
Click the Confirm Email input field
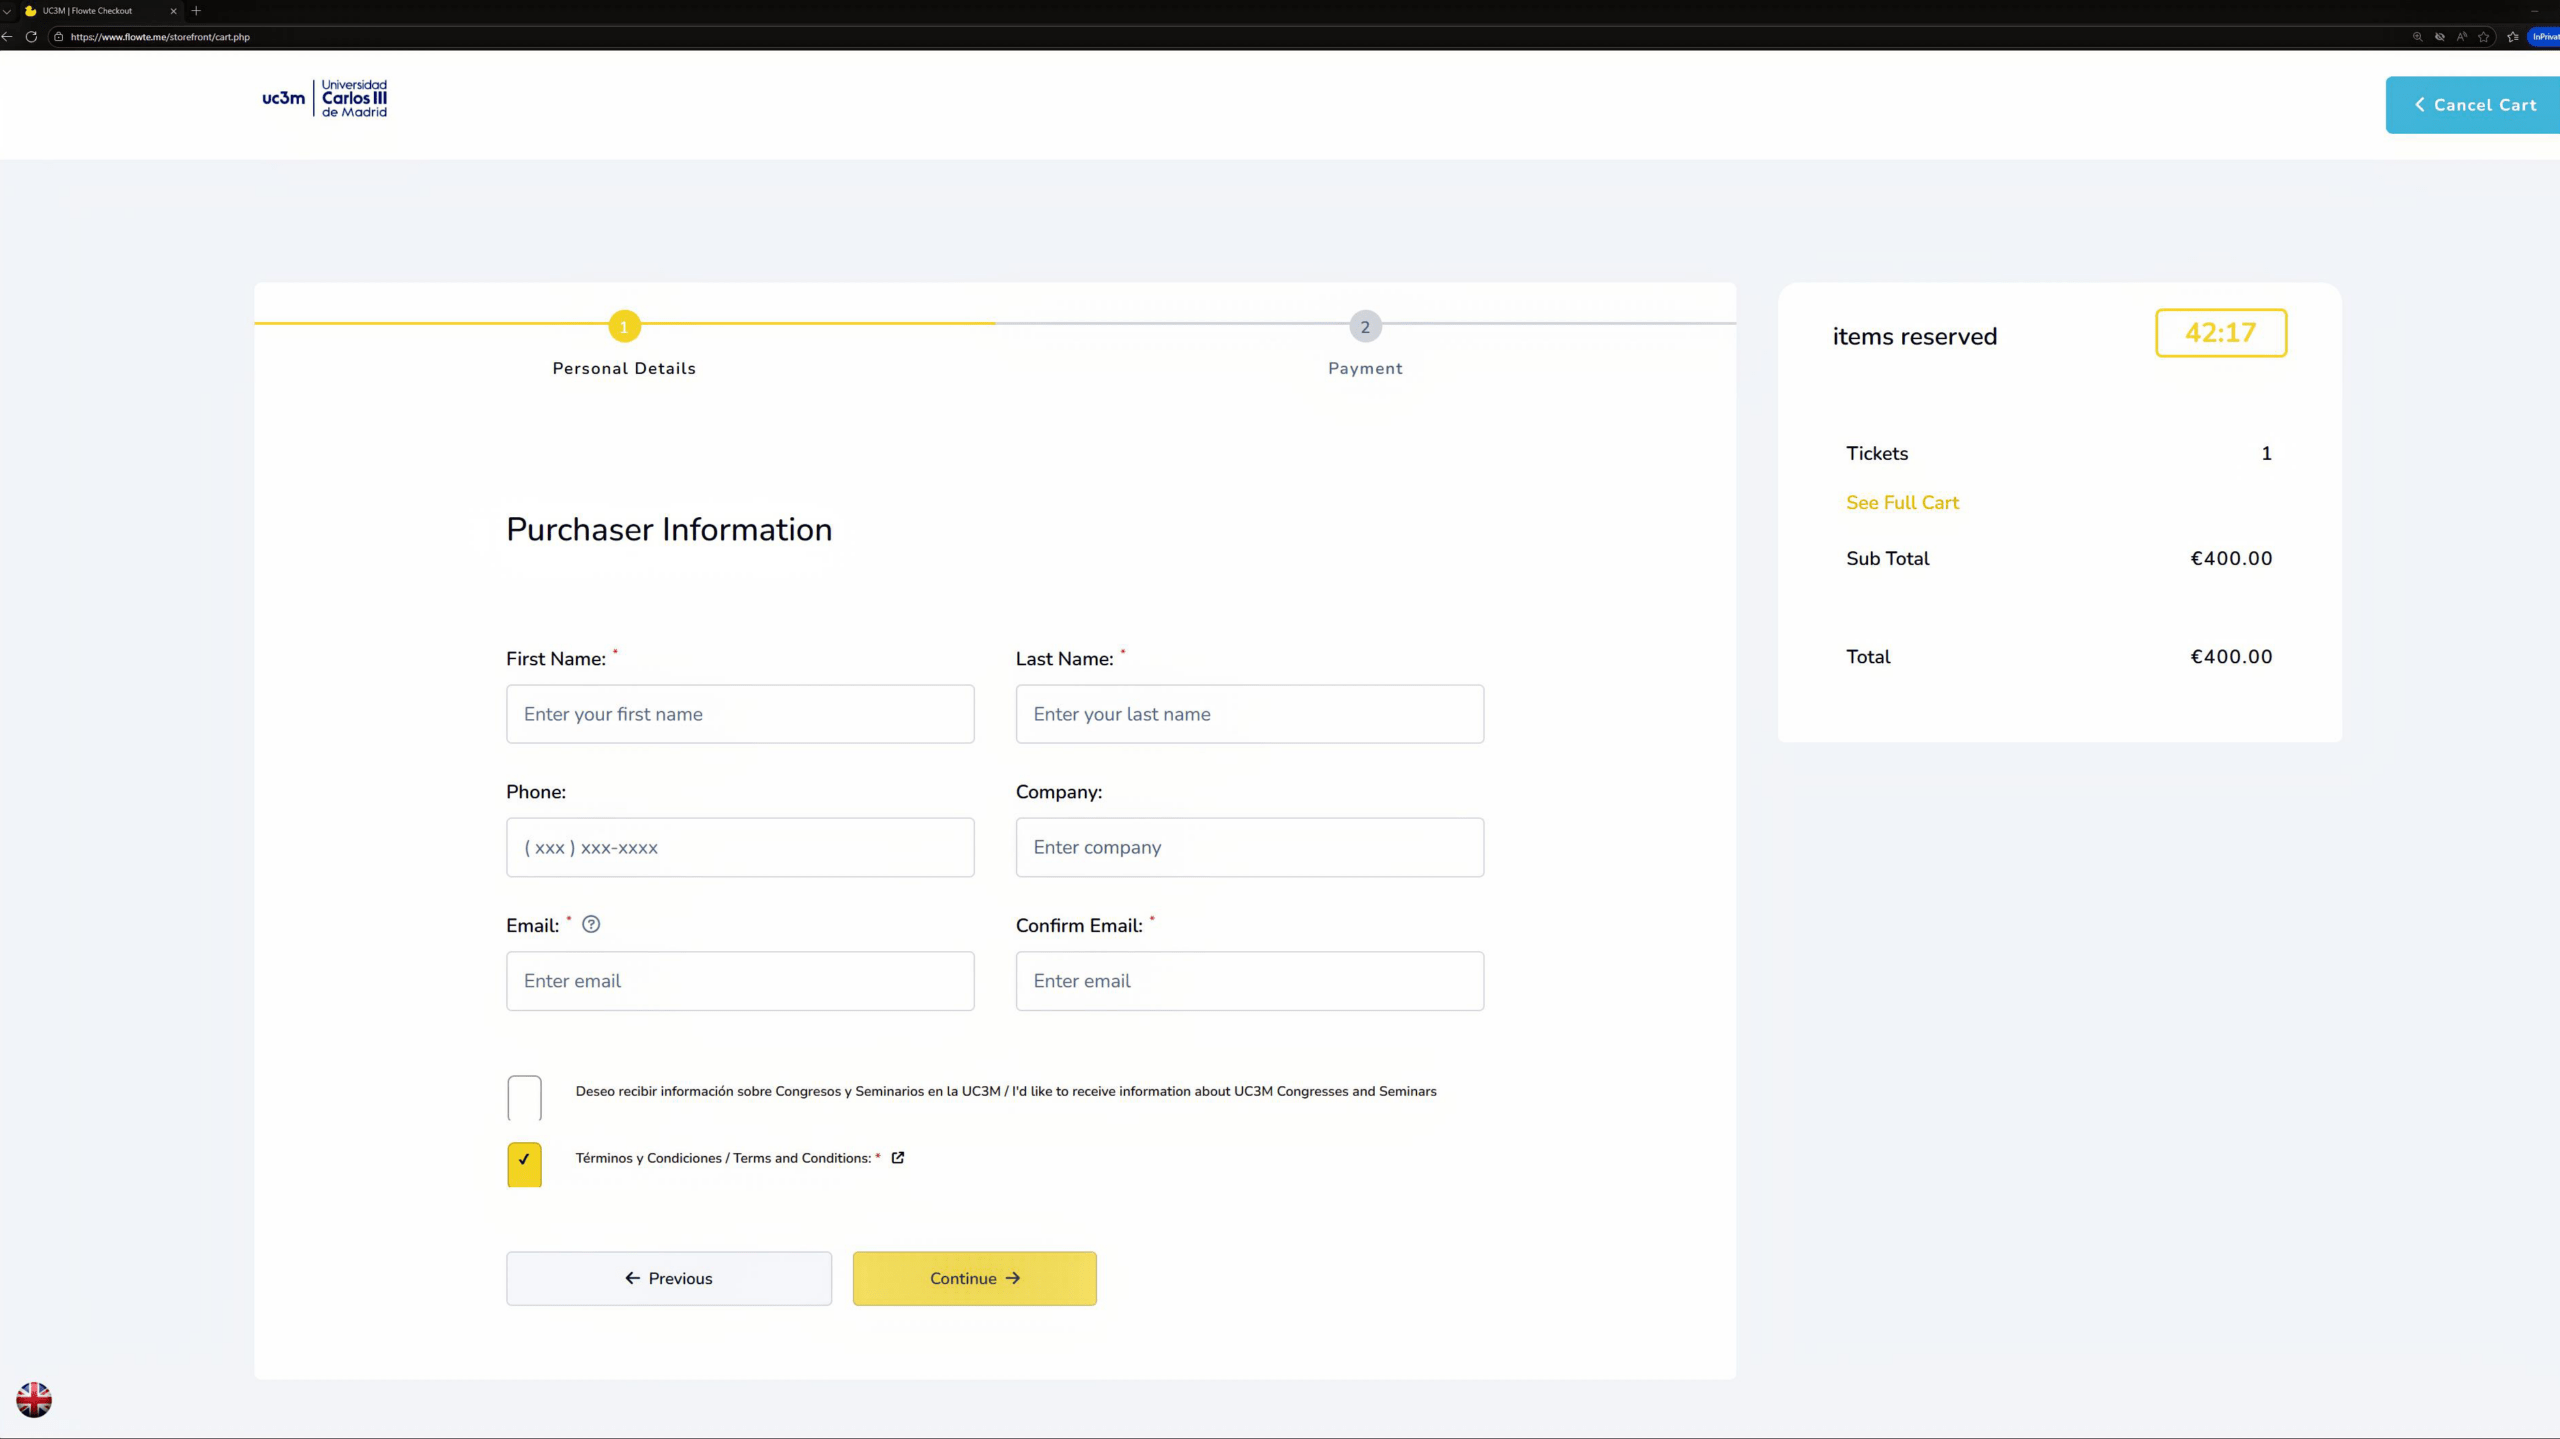click(x=1249, y=981)
